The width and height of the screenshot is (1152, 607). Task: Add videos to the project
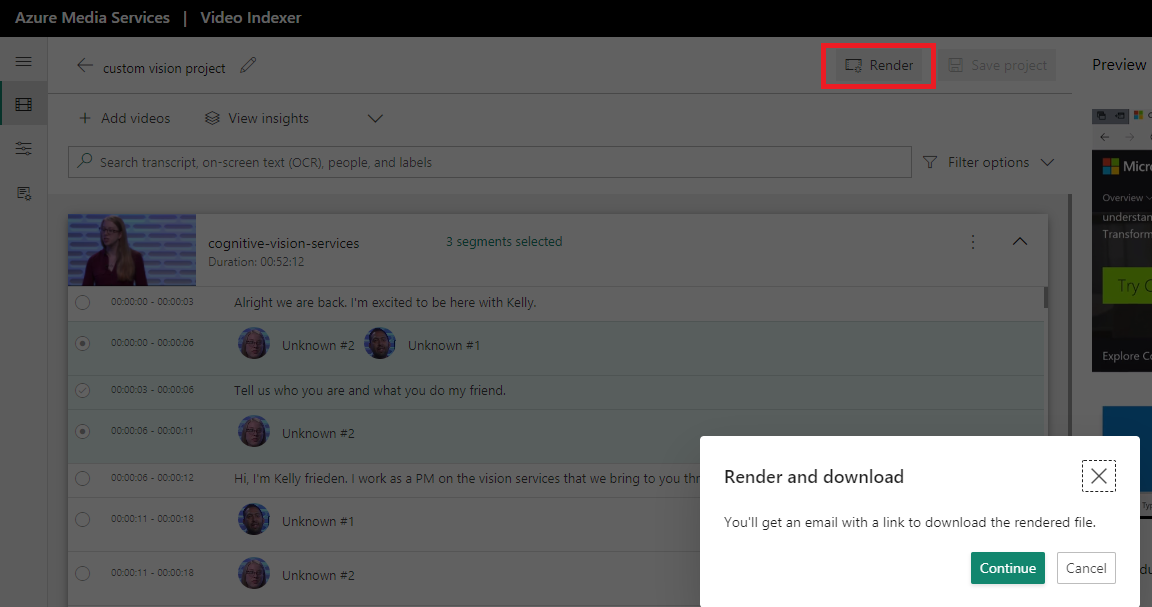coord(124,118)
